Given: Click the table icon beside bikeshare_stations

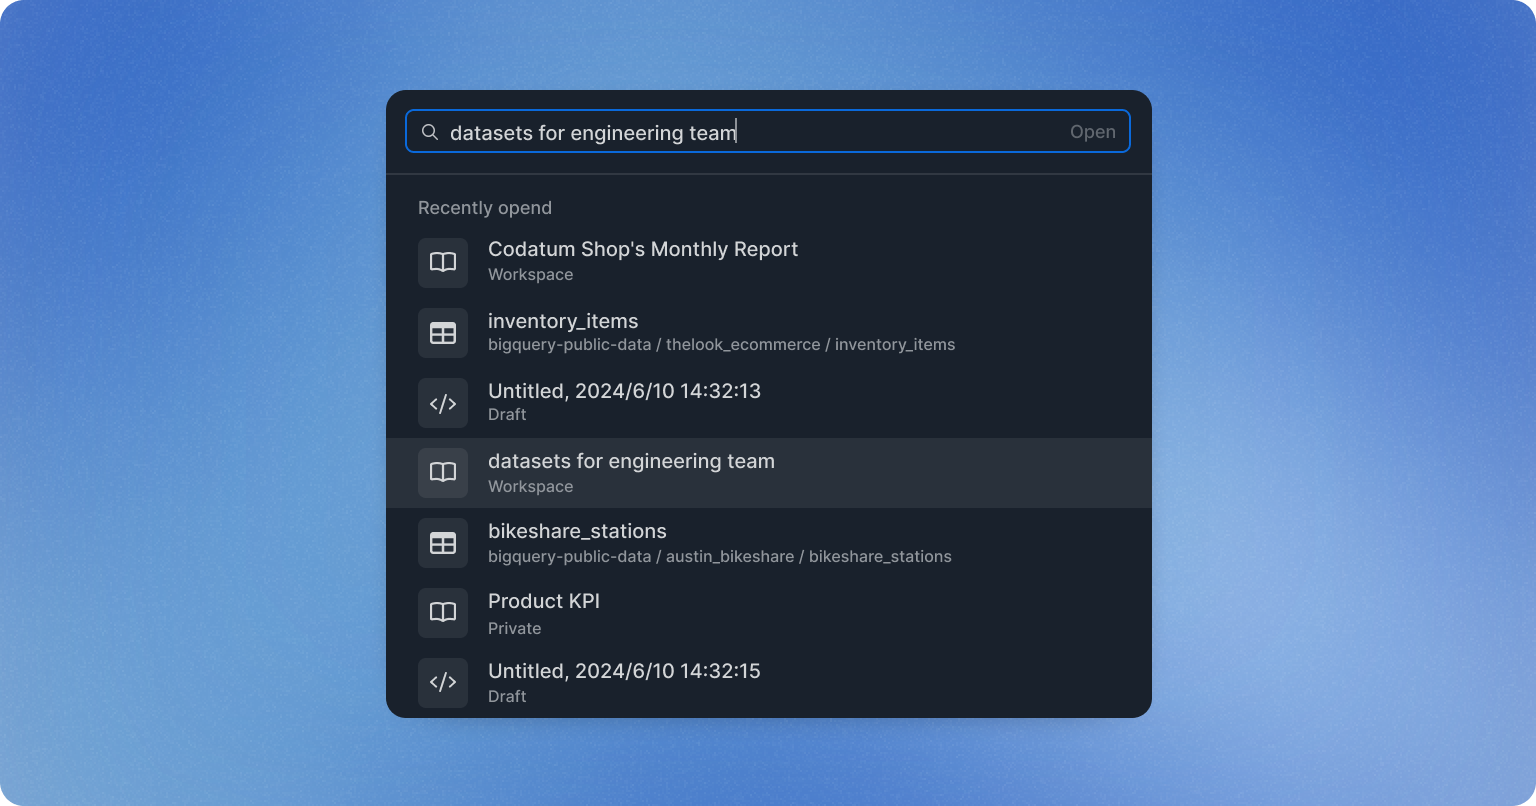Looking at the screenshot, I should click(x=443, y=543).
